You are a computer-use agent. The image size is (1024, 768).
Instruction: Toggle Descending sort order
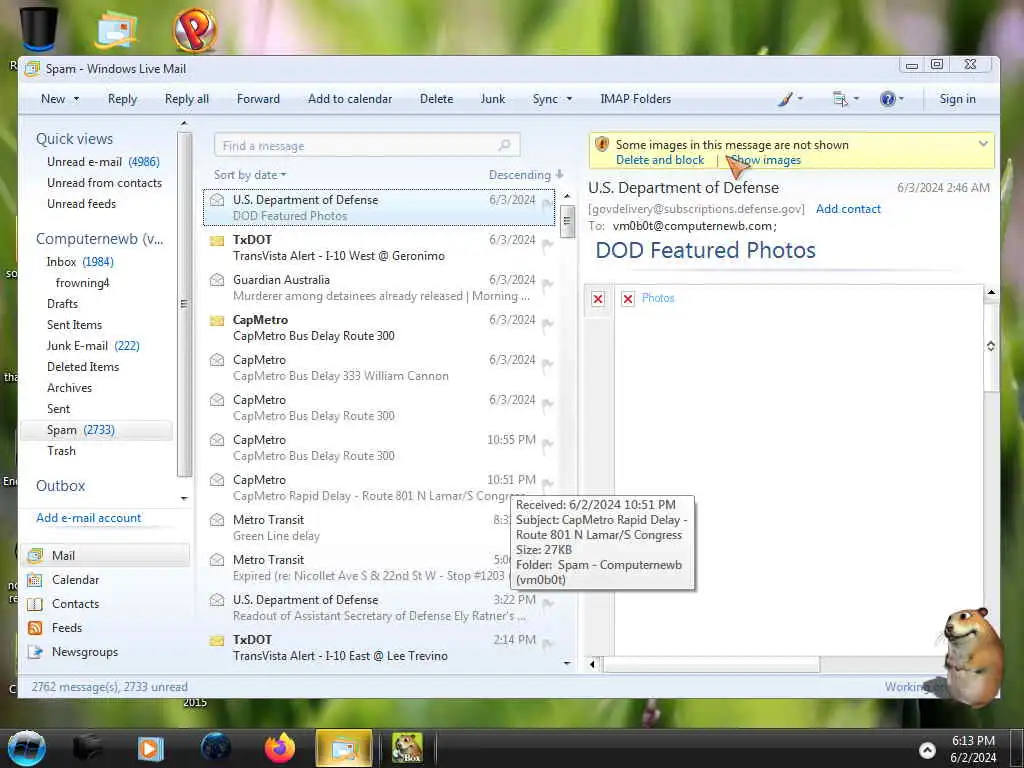(526, 175)
